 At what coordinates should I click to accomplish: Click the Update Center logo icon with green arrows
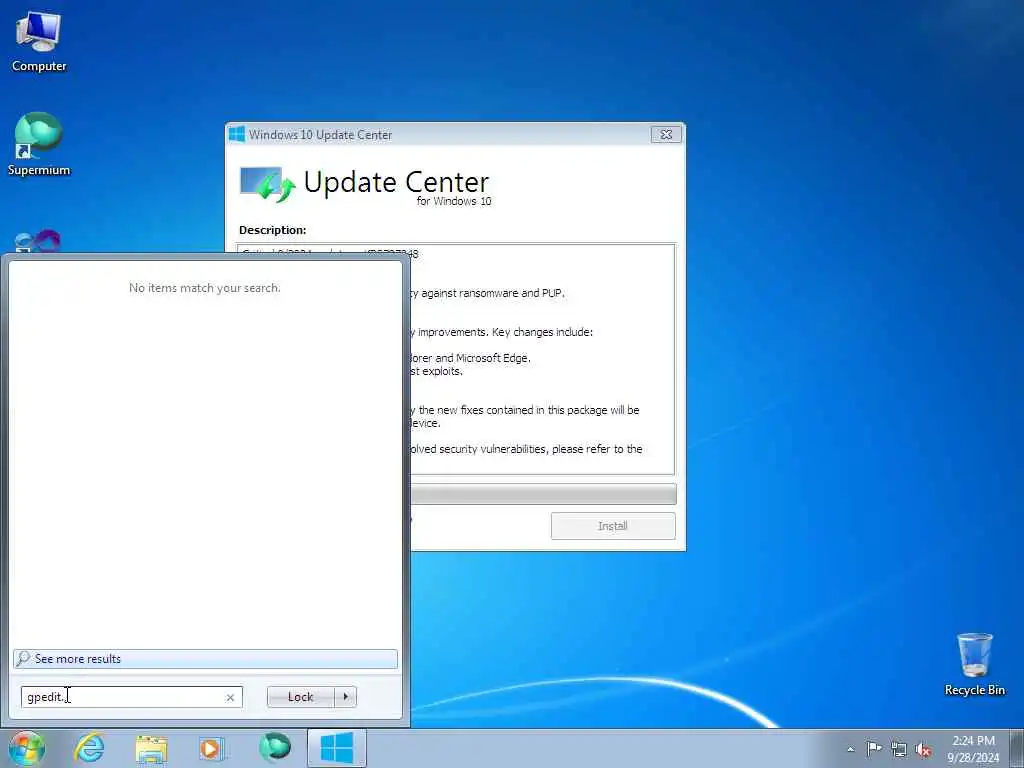tap(267, 184)
